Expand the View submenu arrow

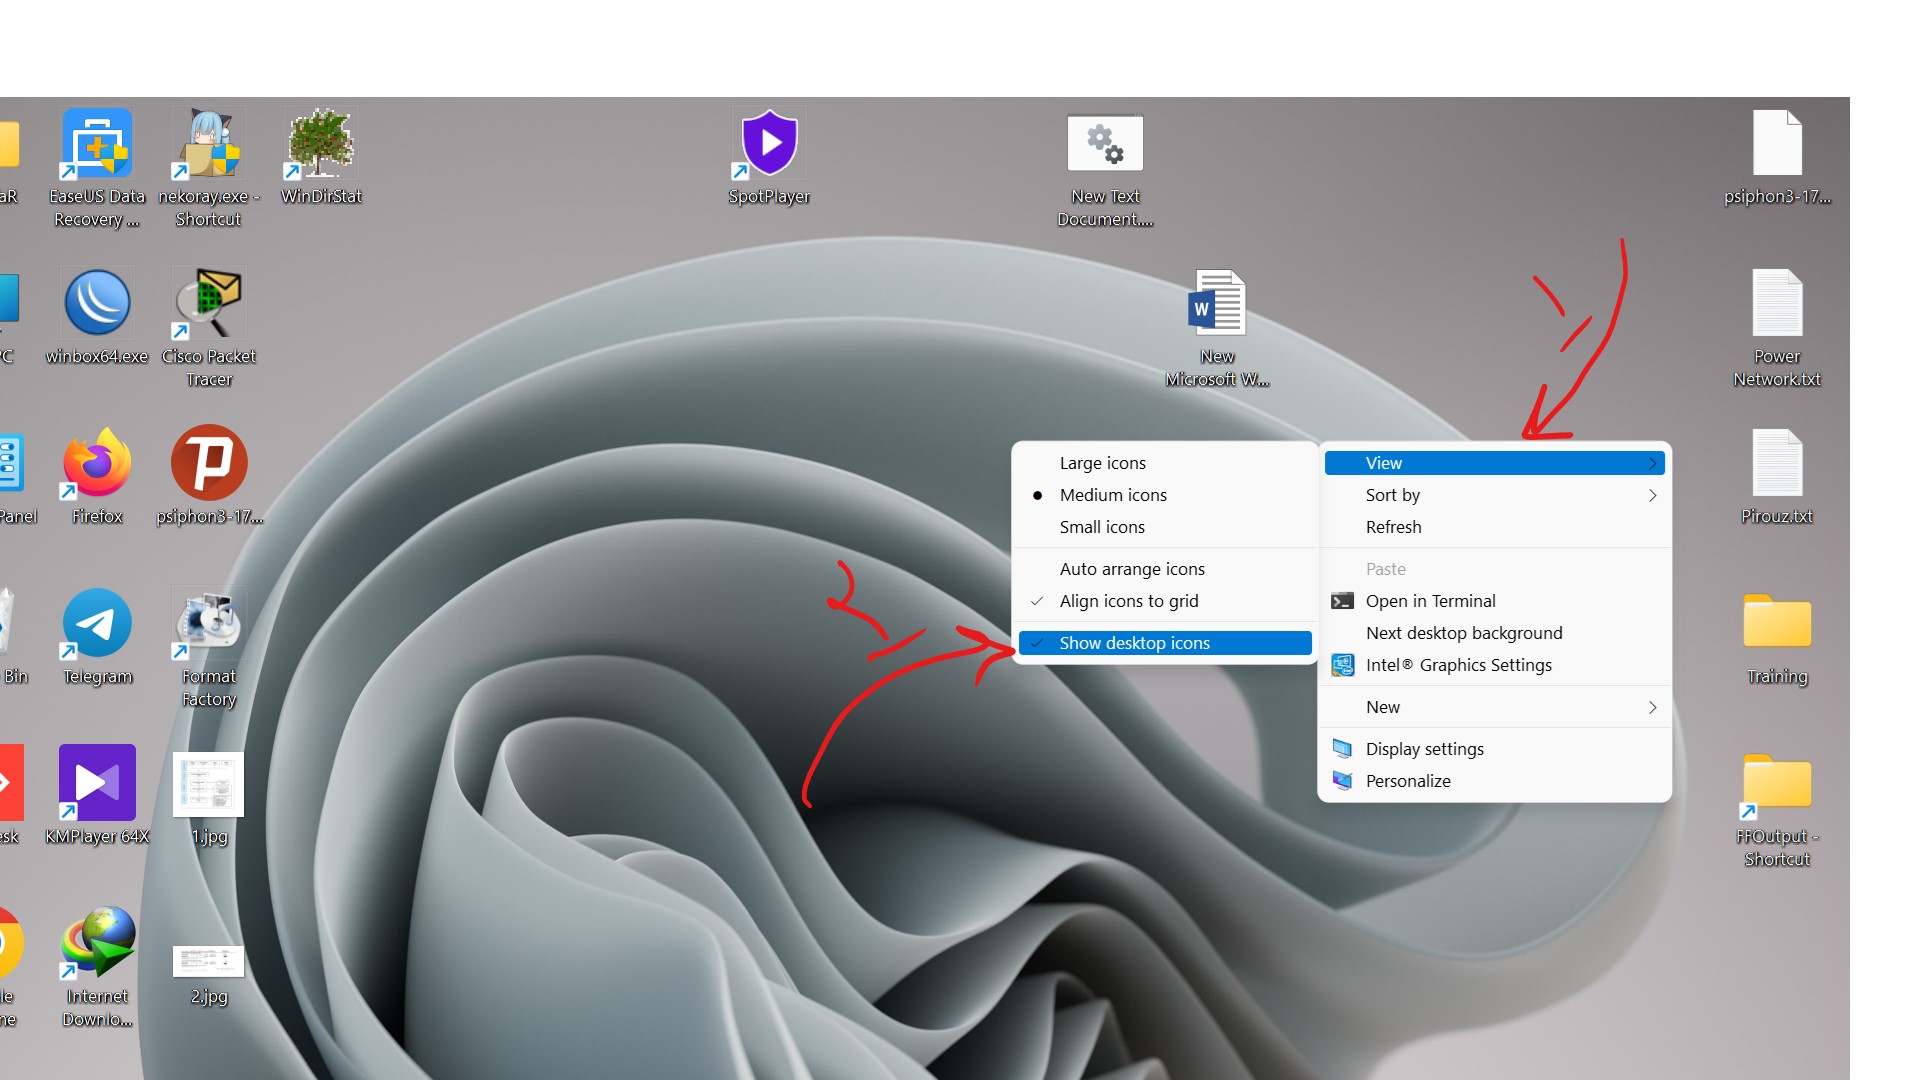(x=1652, y=463)
